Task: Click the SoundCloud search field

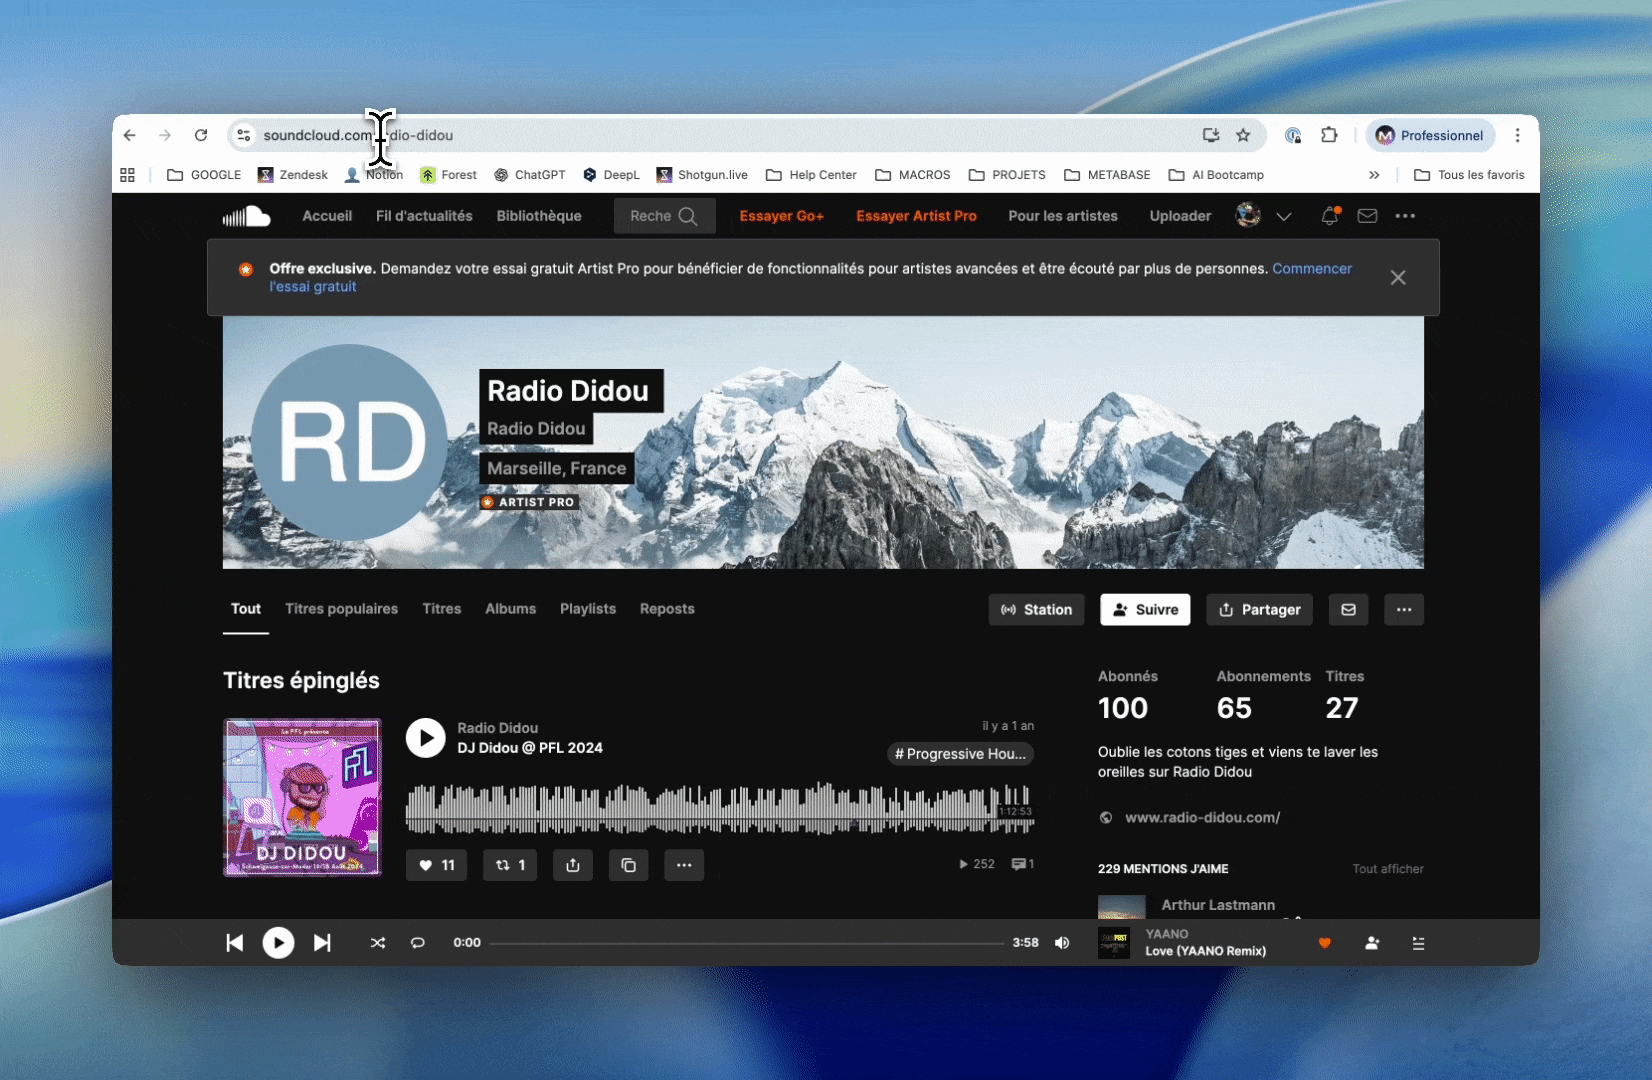Action: pos(664,216)
